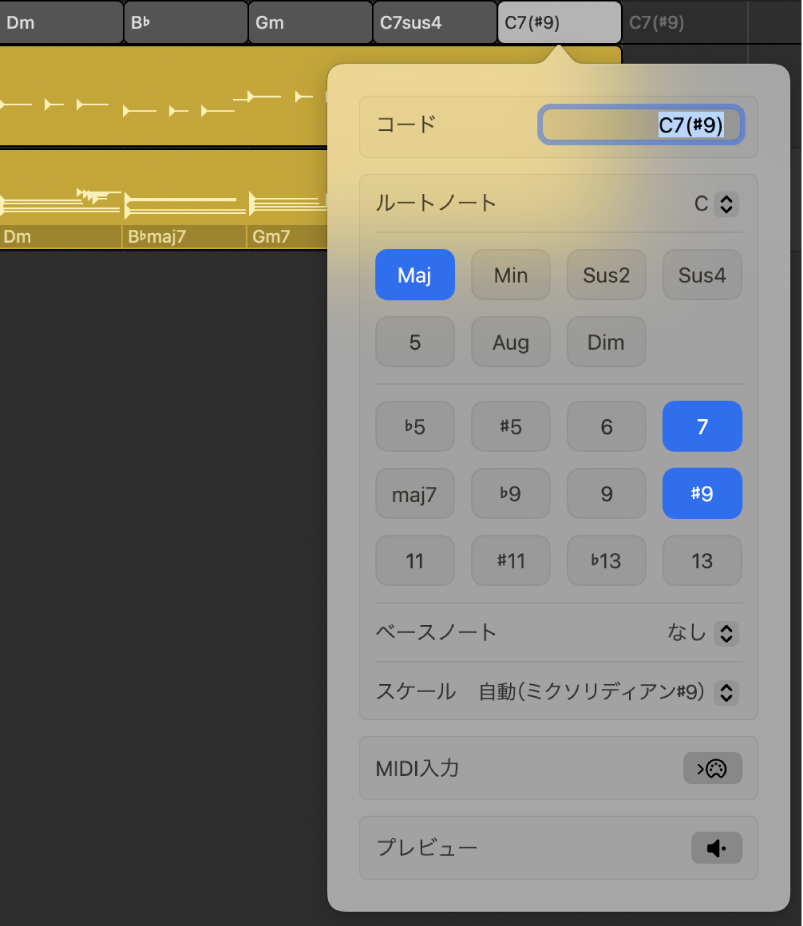Viewport: 803px width, 926px height.
Task: Select the Dim chord quality
Action: (606, 341)
